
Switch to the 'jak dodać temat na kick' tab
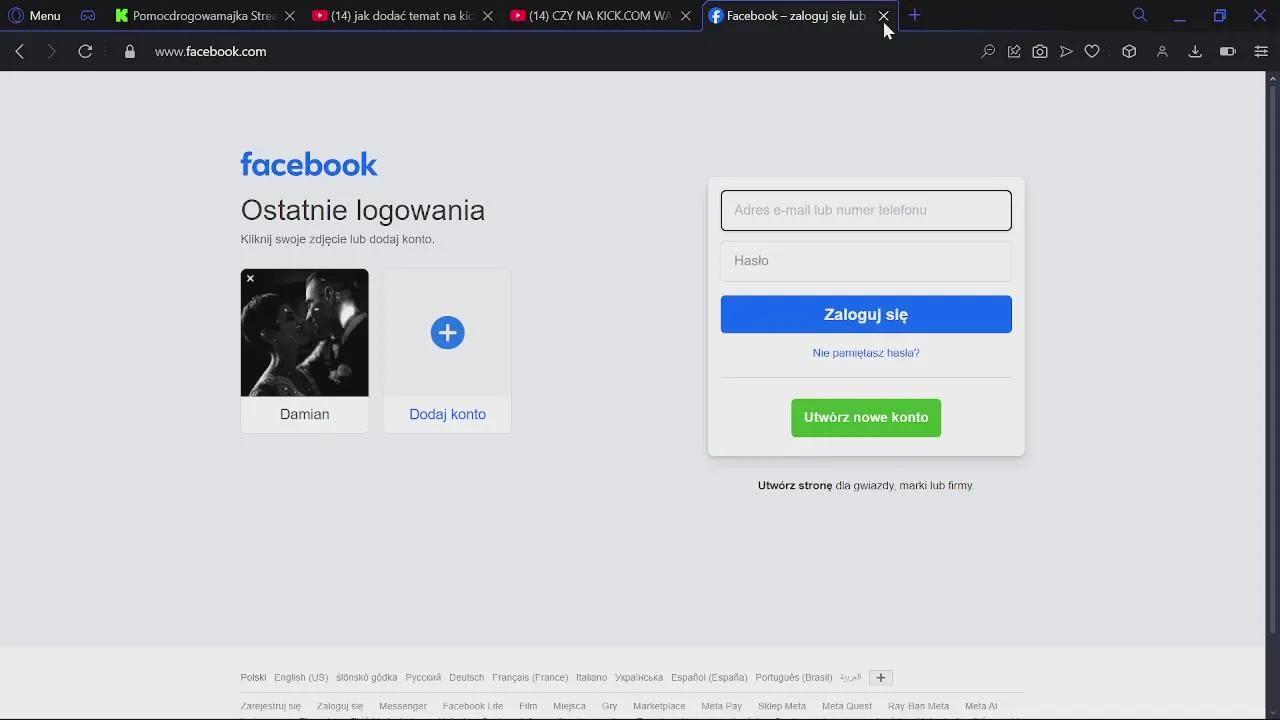click(x=401, y=16)
